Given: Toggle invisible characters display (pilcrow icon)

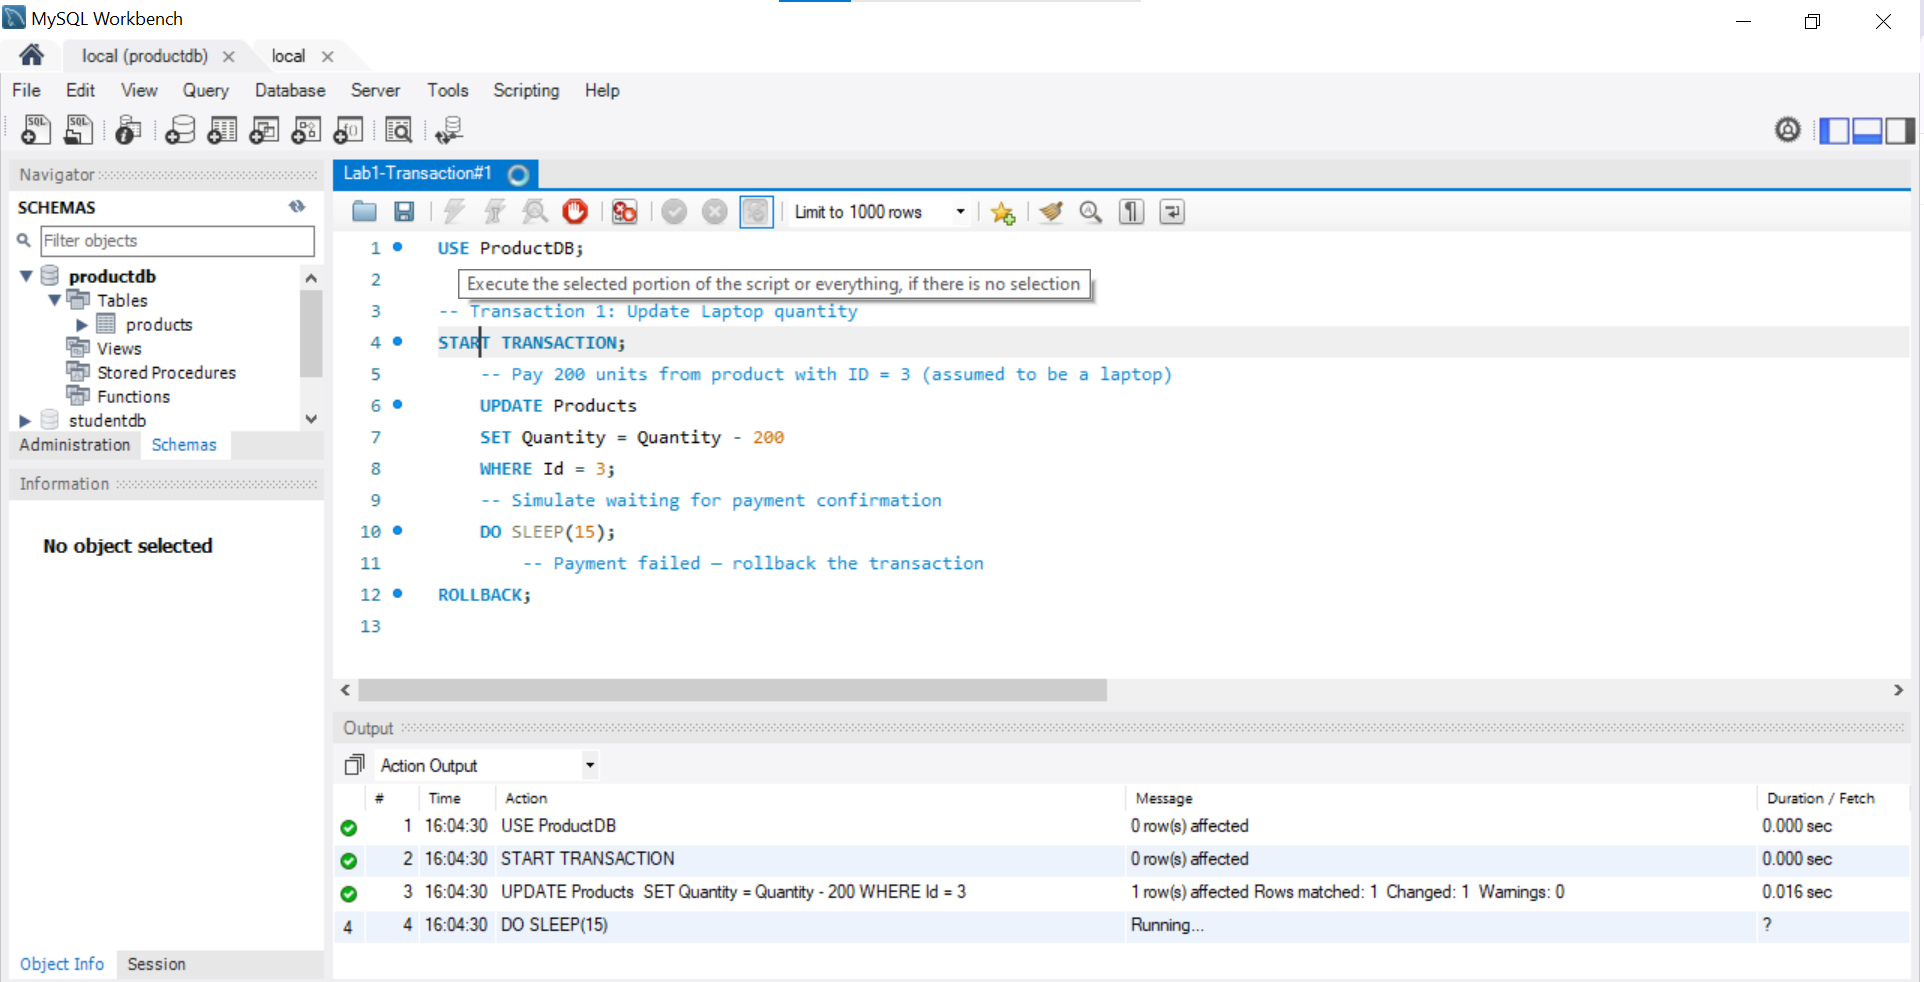Looking at the screenshot, I should 1131,212.
